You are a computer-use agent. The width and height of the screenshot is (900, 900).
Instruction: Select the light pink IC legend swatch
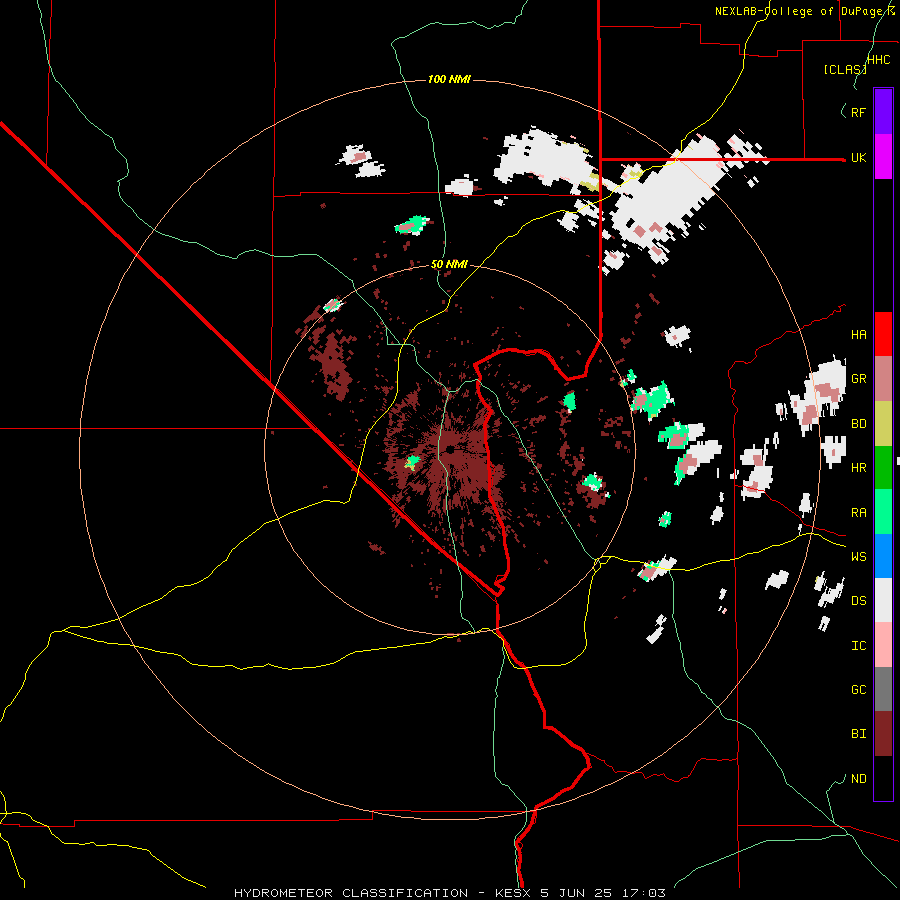(x=883, y=645)
